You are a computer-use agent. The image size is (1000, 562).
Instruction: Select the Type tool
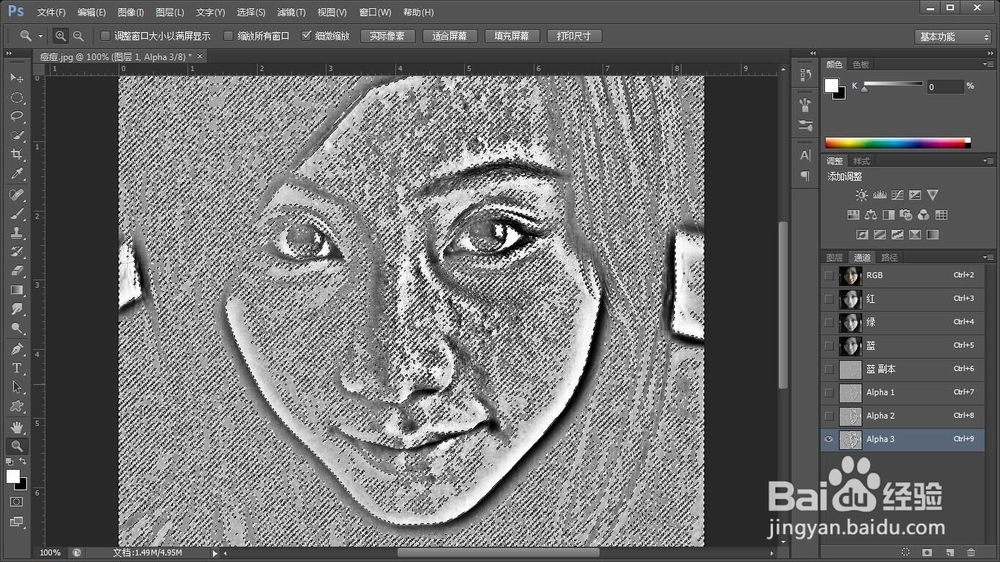[17, 368]
